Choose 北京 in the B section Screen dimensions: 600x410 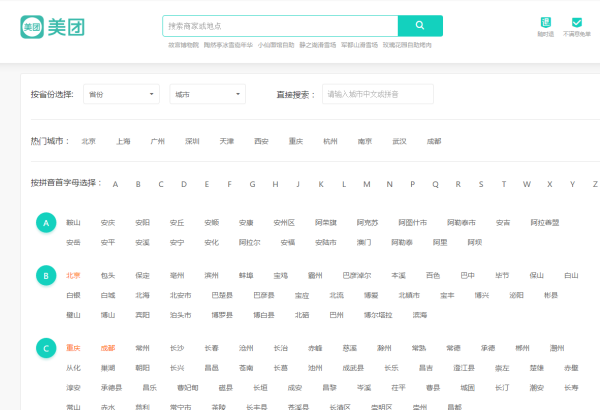73,275
